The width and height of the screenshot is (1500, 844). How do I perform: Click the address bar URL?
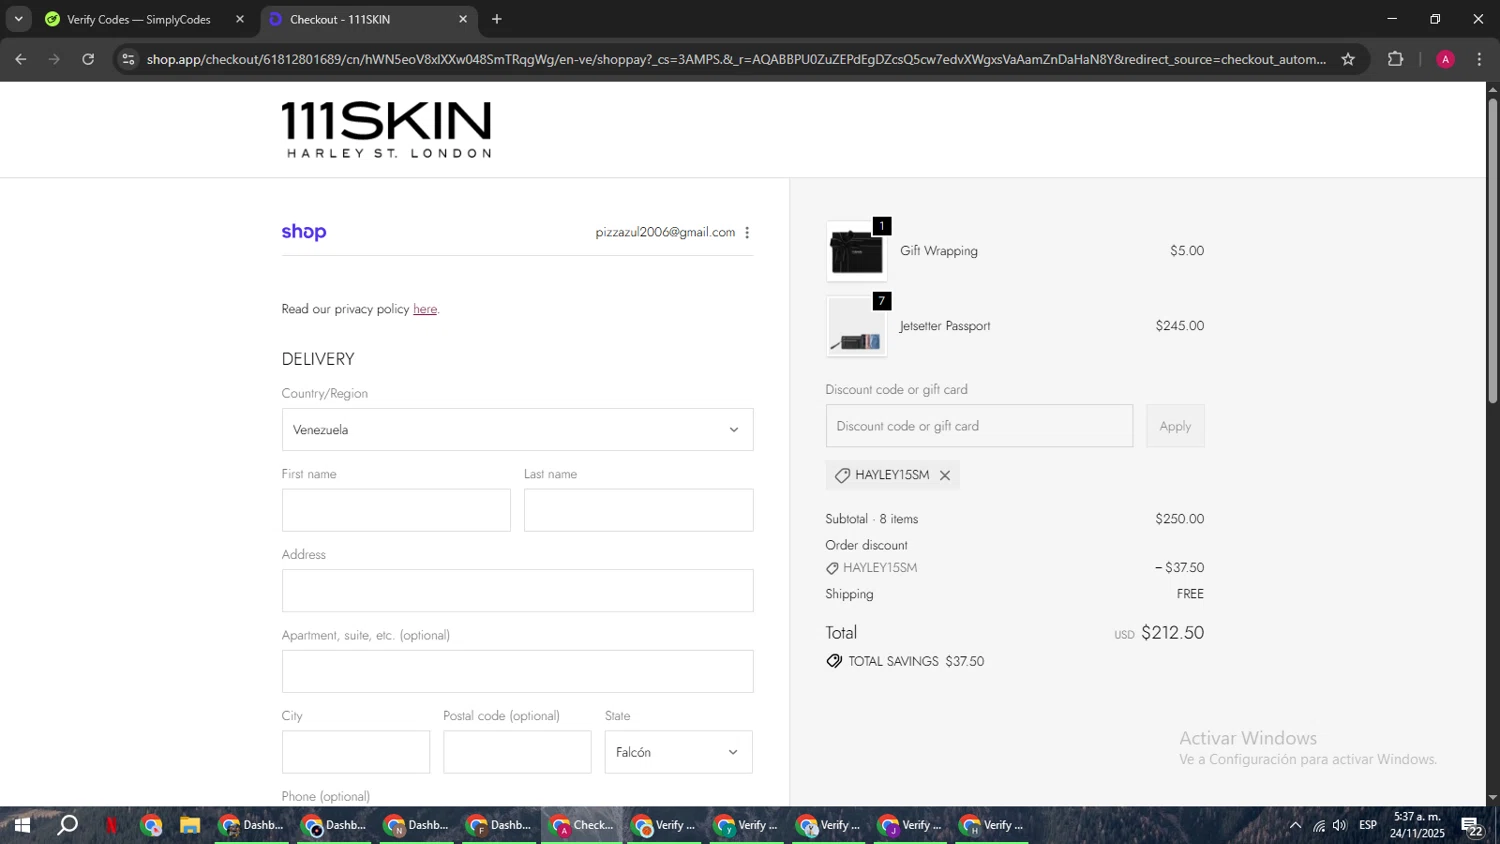tap(736, 59)
